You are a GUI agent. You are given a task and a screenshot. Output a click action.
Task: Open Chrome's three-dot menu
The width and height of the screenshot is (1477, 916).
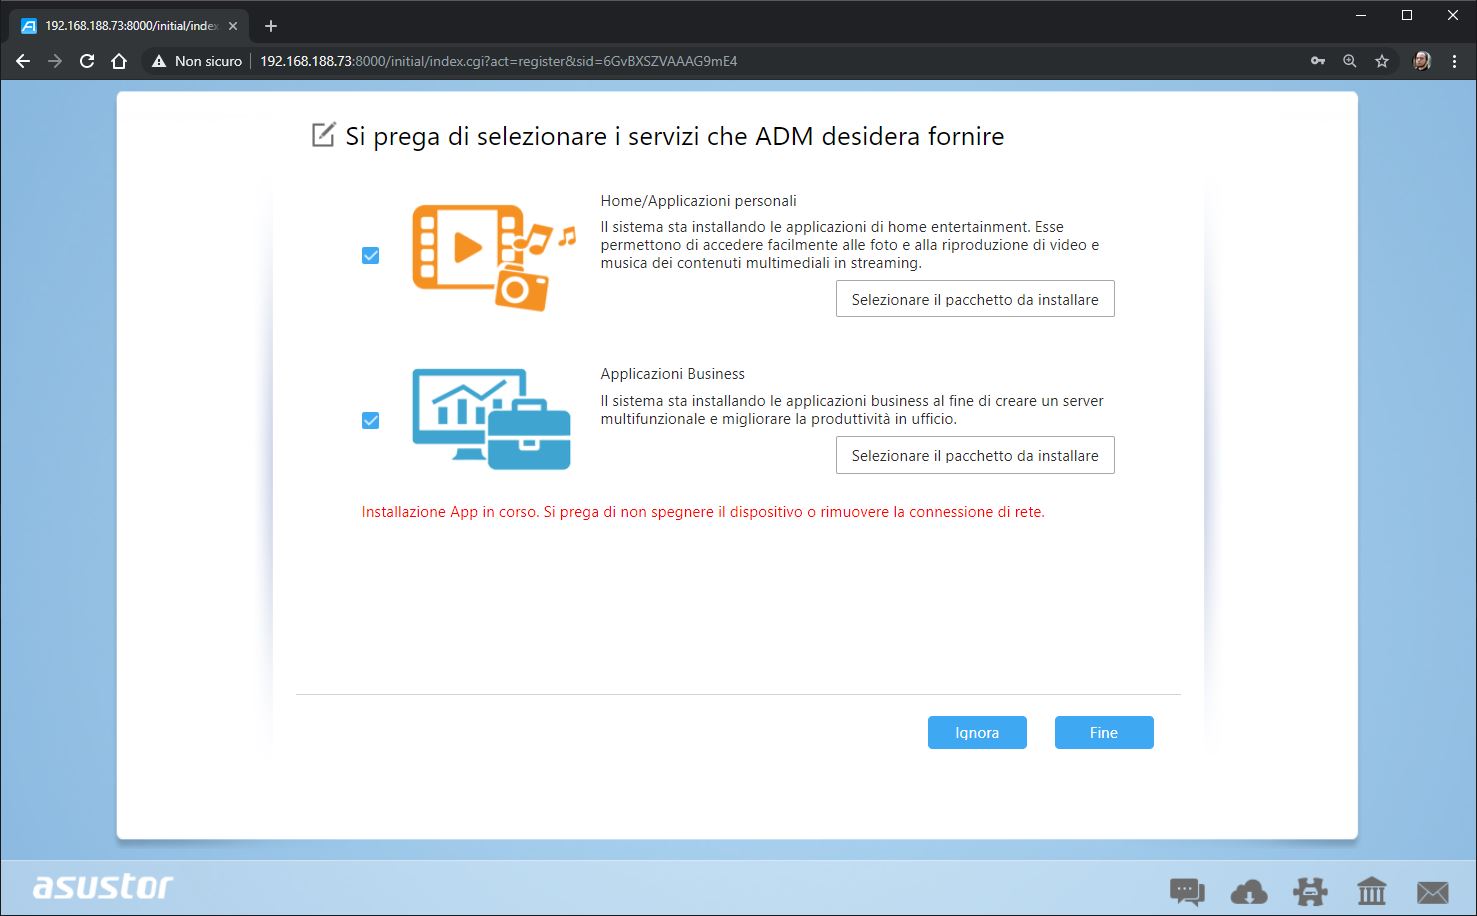pos(1454,61)
